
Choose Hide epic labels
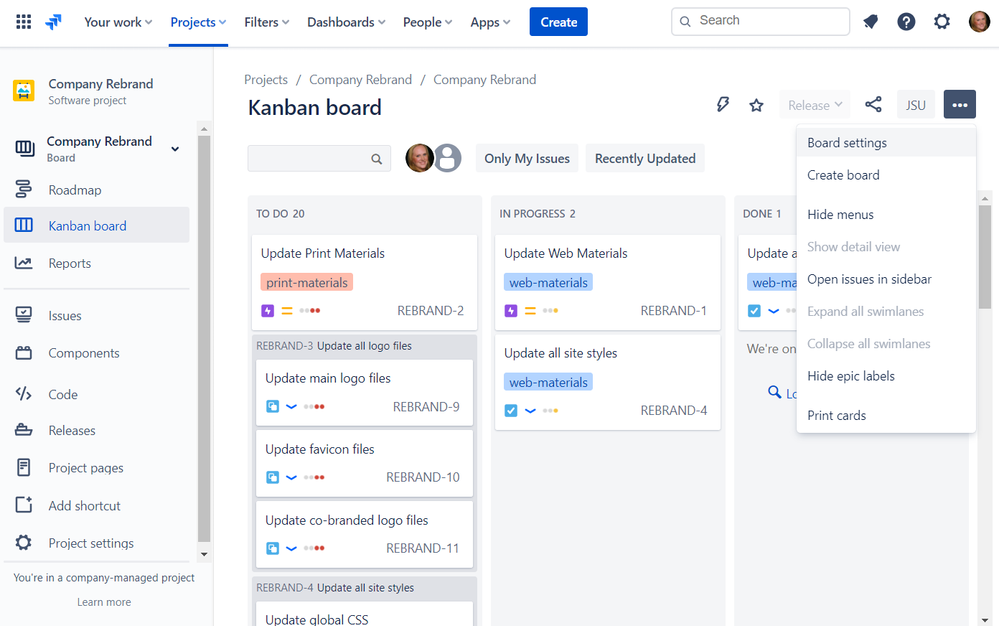tap(886, 376)
